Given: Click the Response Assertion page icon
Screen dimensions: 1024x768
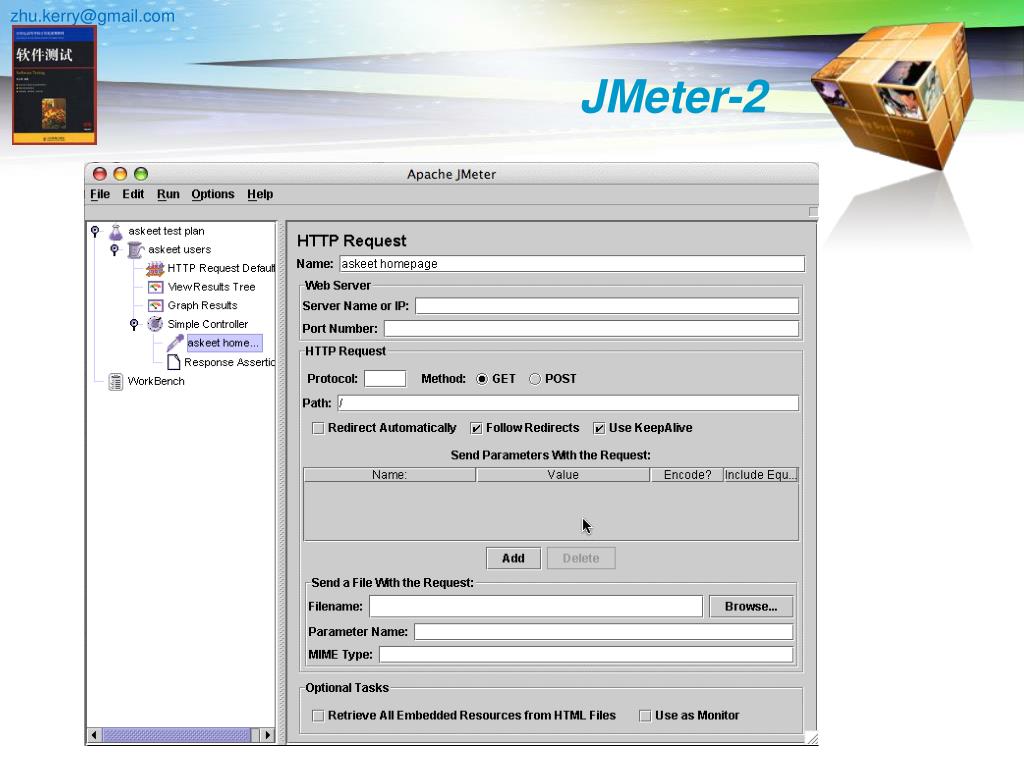Looking at the screenshot, I should [x=174, y=362].
